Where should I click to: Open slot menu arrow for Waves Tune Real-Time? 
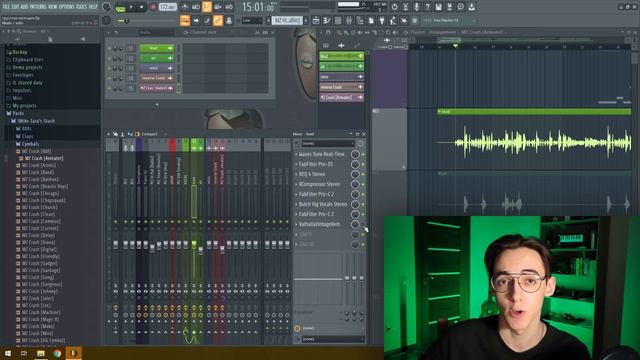296,154
